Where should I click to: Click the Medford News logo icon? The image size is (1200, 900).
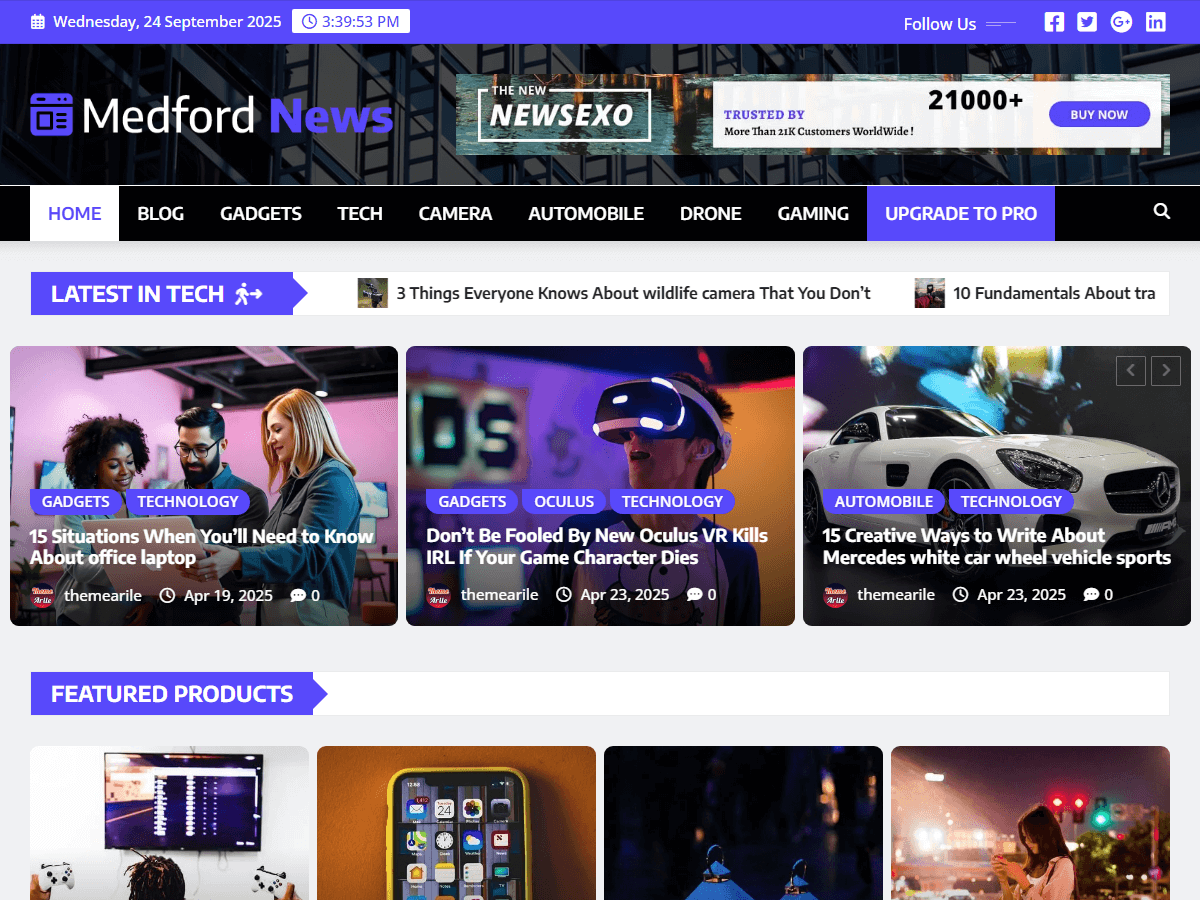52,115
